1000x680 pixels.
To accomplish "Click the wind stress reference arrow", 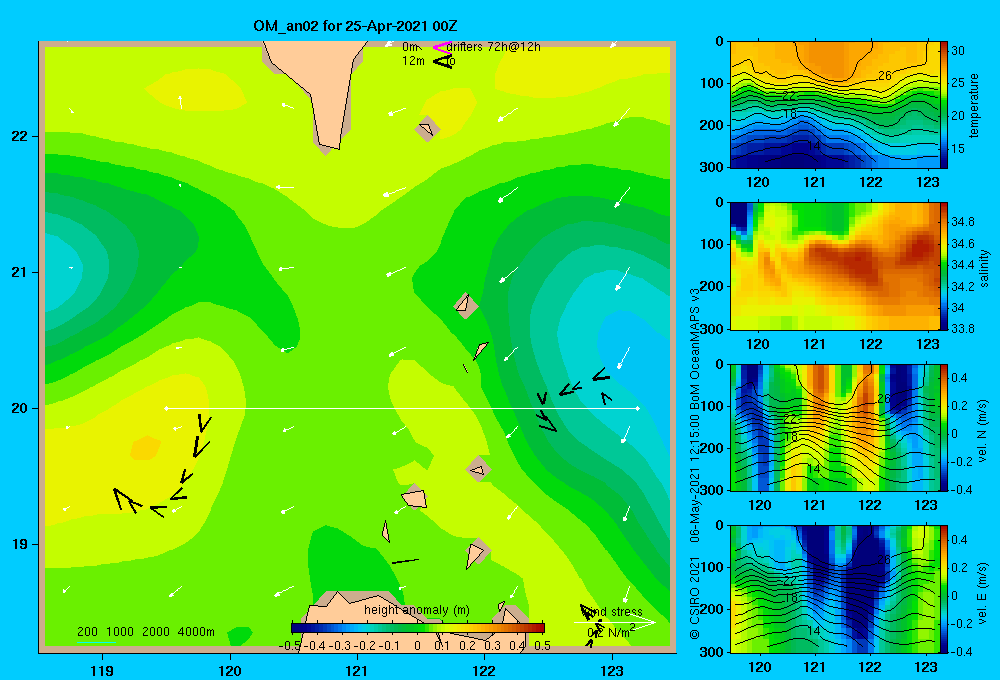I will (614, 623).
